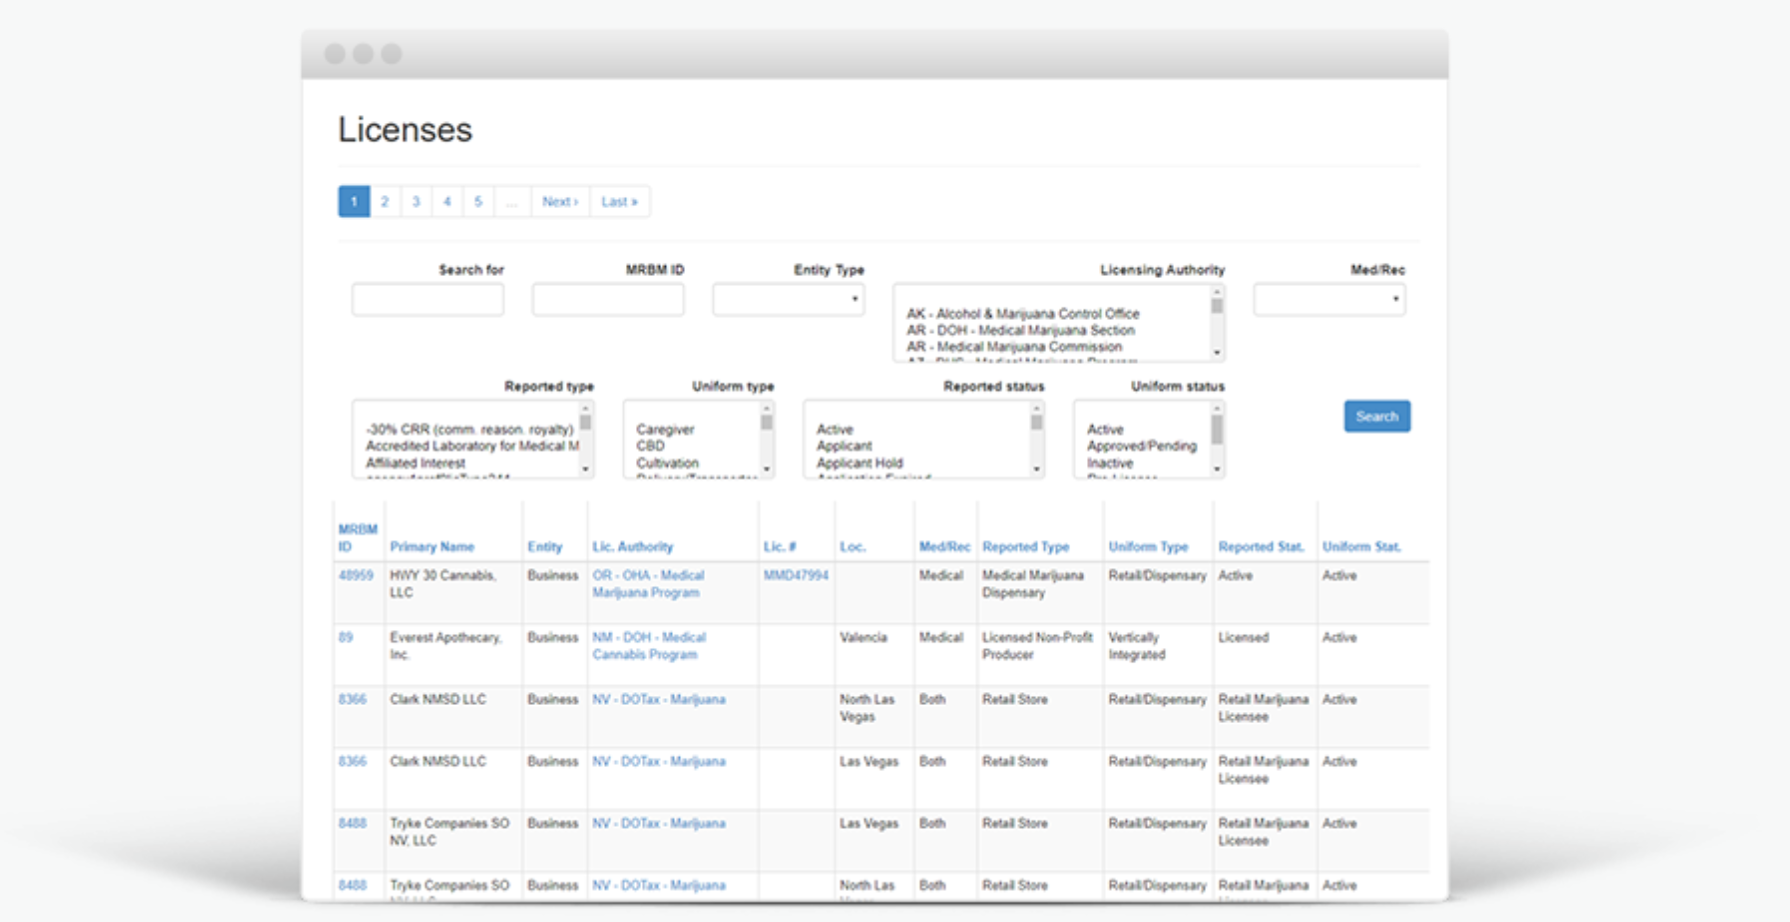
Task: Sort table by Reported Type column
Action: (x=1025, y=546)
